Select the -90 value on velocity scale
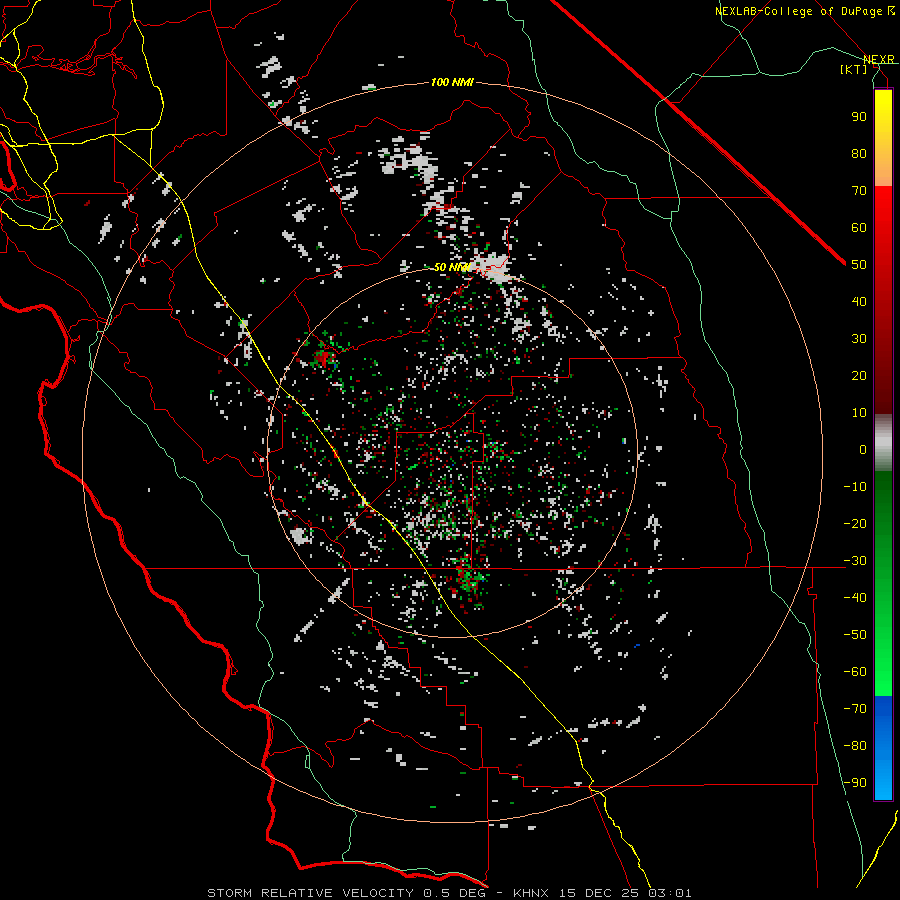The image size is (900, 900). pos(855,783)
